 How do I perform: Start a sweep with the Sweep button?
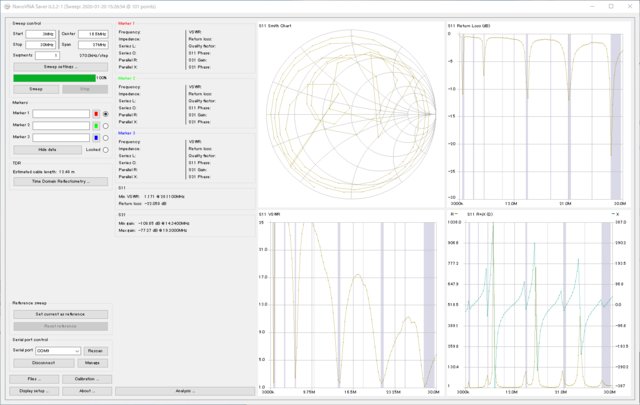tap(36, 89)
